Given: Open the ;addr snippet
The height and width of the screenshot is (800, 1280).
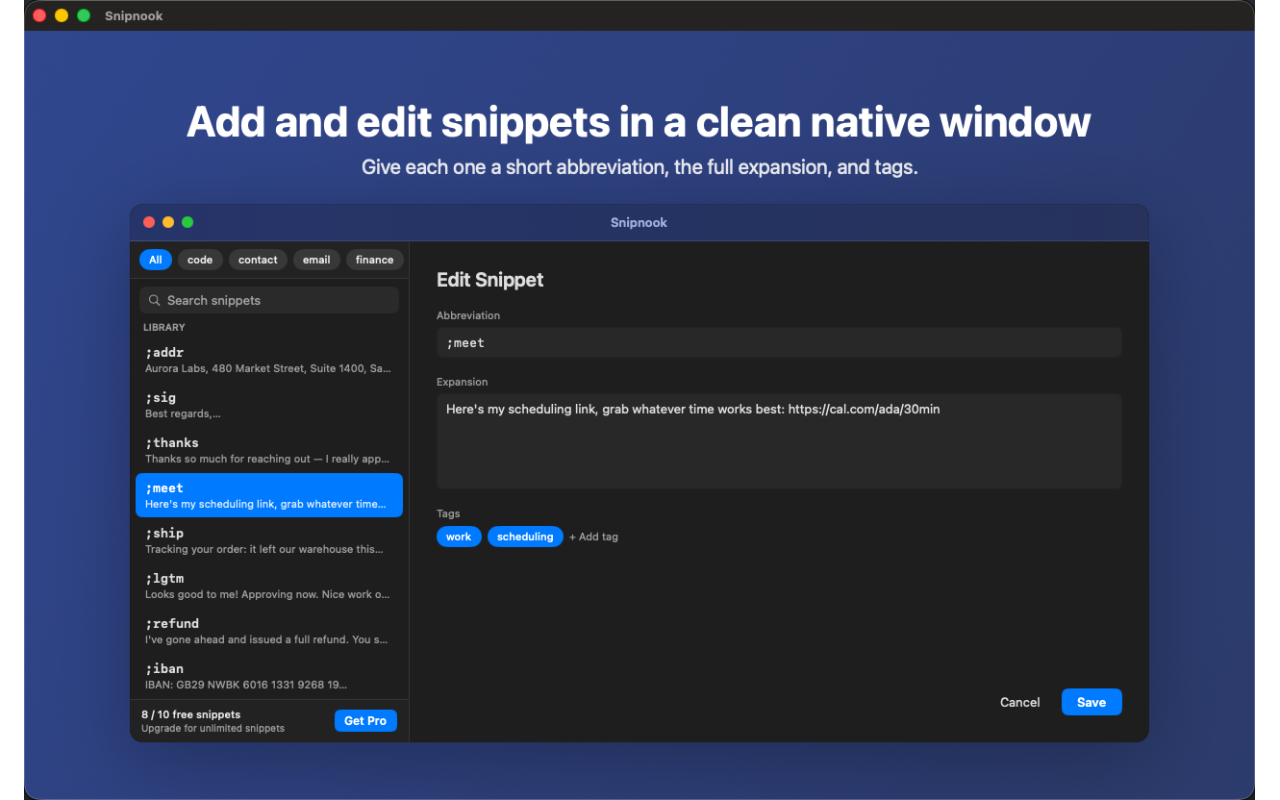Looking at the screenshot, I should click(x=269, y=360).
